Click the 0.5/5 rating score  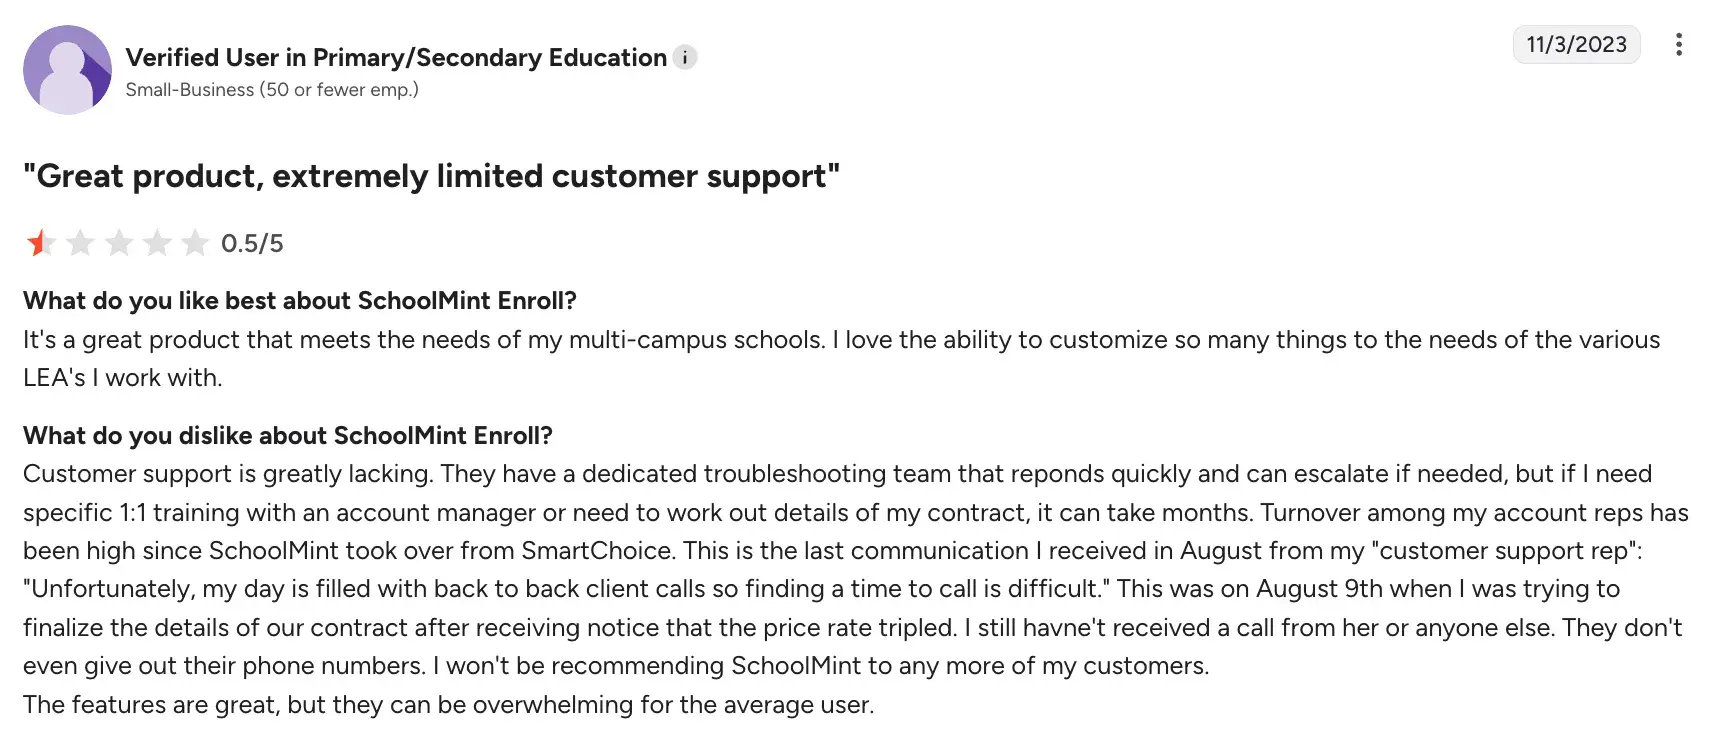[x=250, y=242]
